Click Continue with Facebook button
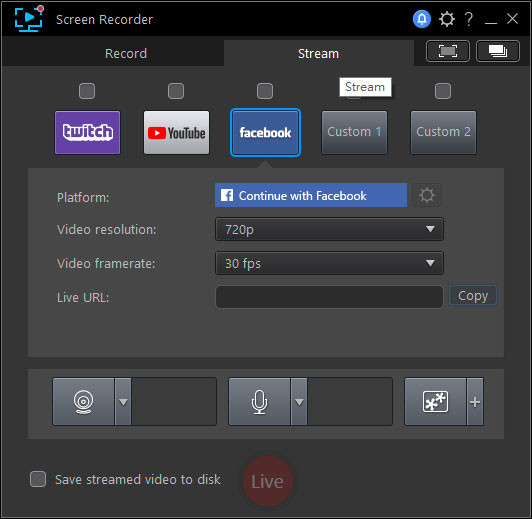This screenshot has width=532, height=519. [x=311, y=195]
